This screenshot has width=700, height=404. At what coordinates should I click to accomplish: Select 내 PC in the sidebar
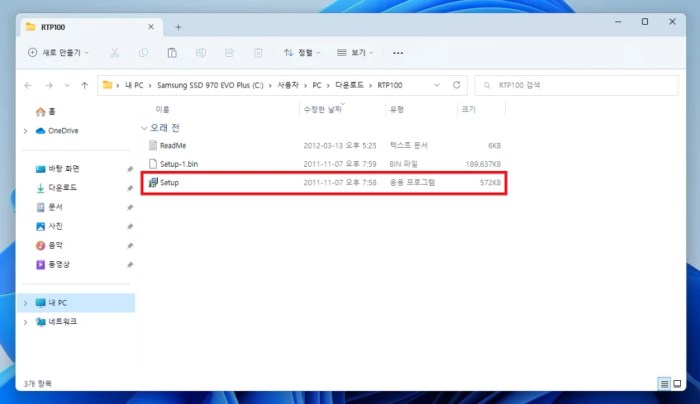coord(78,303)
